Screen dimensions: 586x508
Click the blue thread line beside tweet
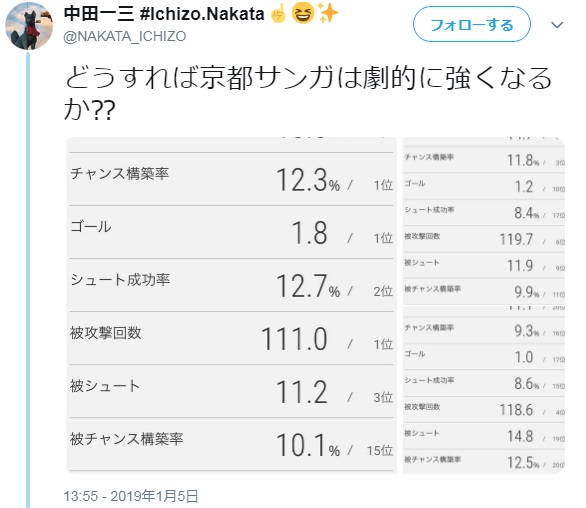pyautogui.click(x=28, y=280)
